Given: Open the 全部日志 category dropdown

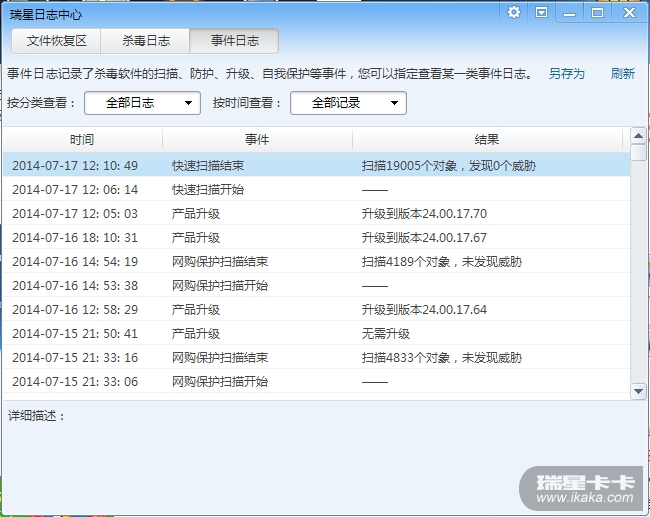Looking at the screenshot, I should tap(143, 103).
